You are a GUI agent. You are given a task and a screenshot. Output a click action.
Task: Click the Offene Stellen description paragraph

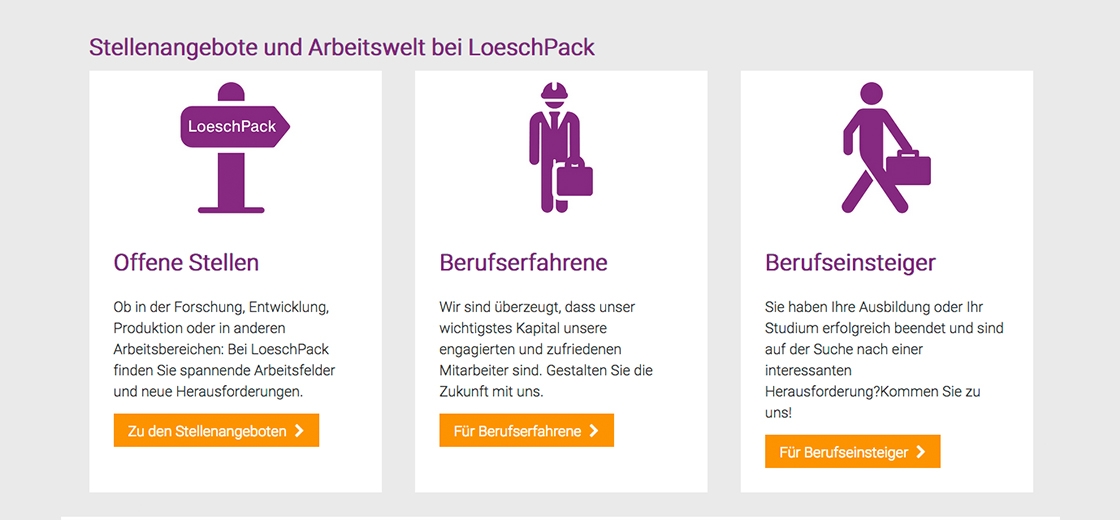222,349
